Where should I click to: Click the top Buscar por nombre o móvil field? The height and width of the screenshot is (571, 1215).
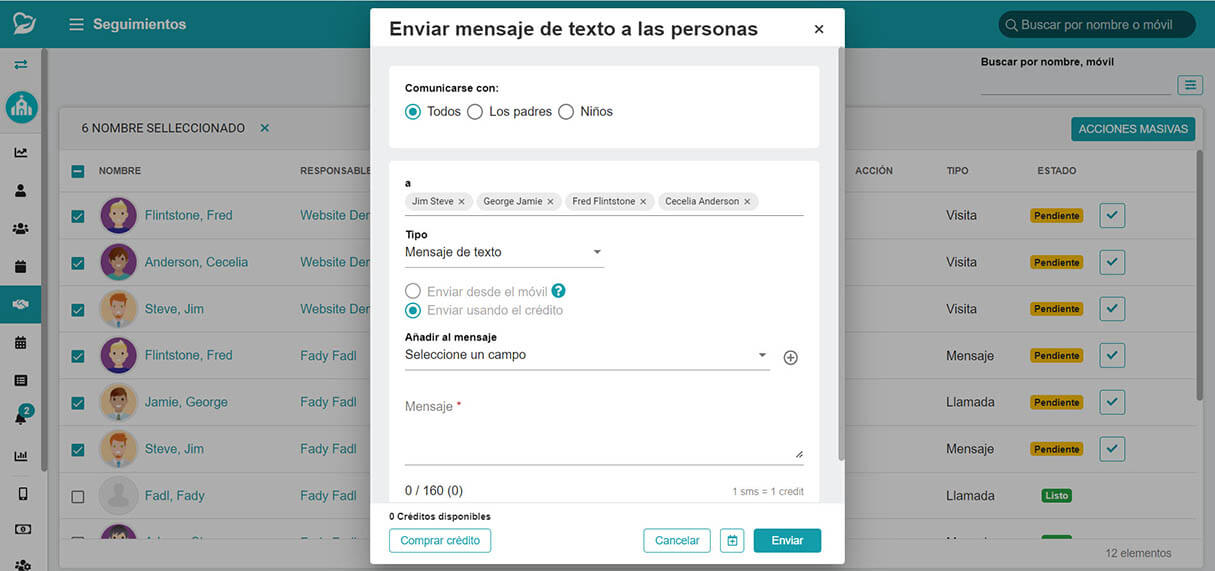coord(1097,24)
